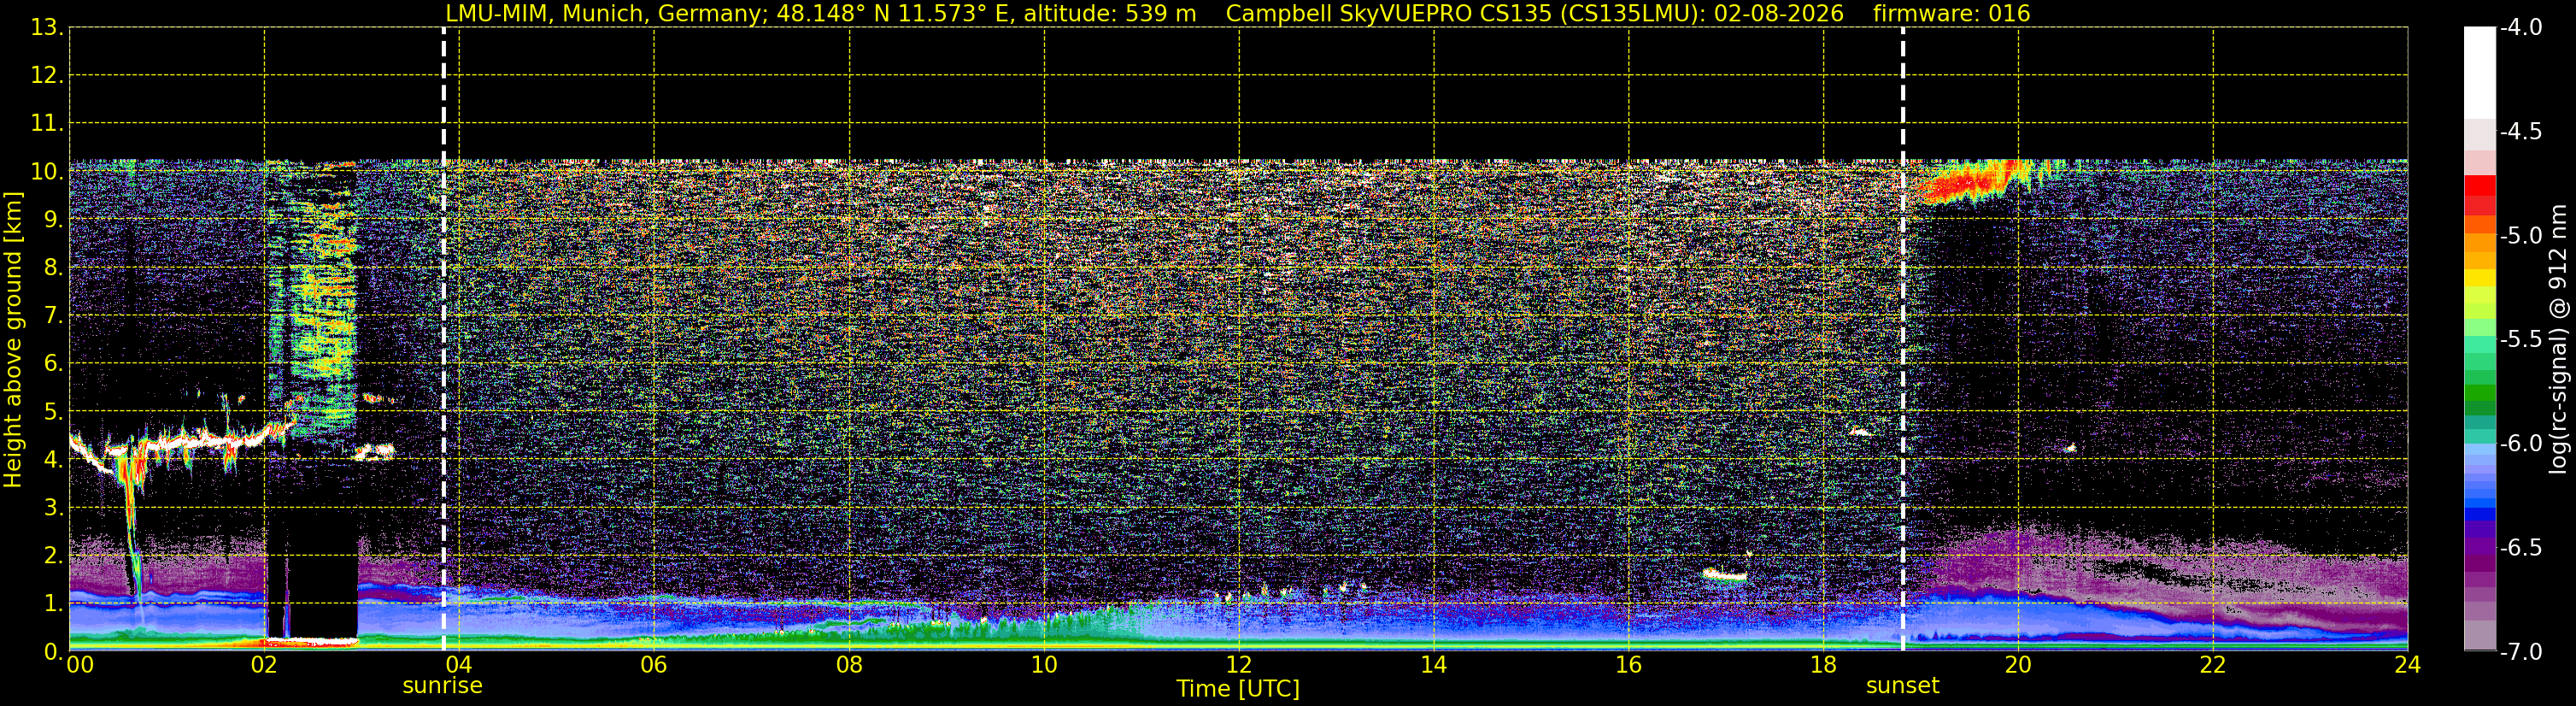Image resolution: width=2576 pixels, height=706 pixels.
Task: Click the 13 km height tick label
Action: click(x=46, y=28)
